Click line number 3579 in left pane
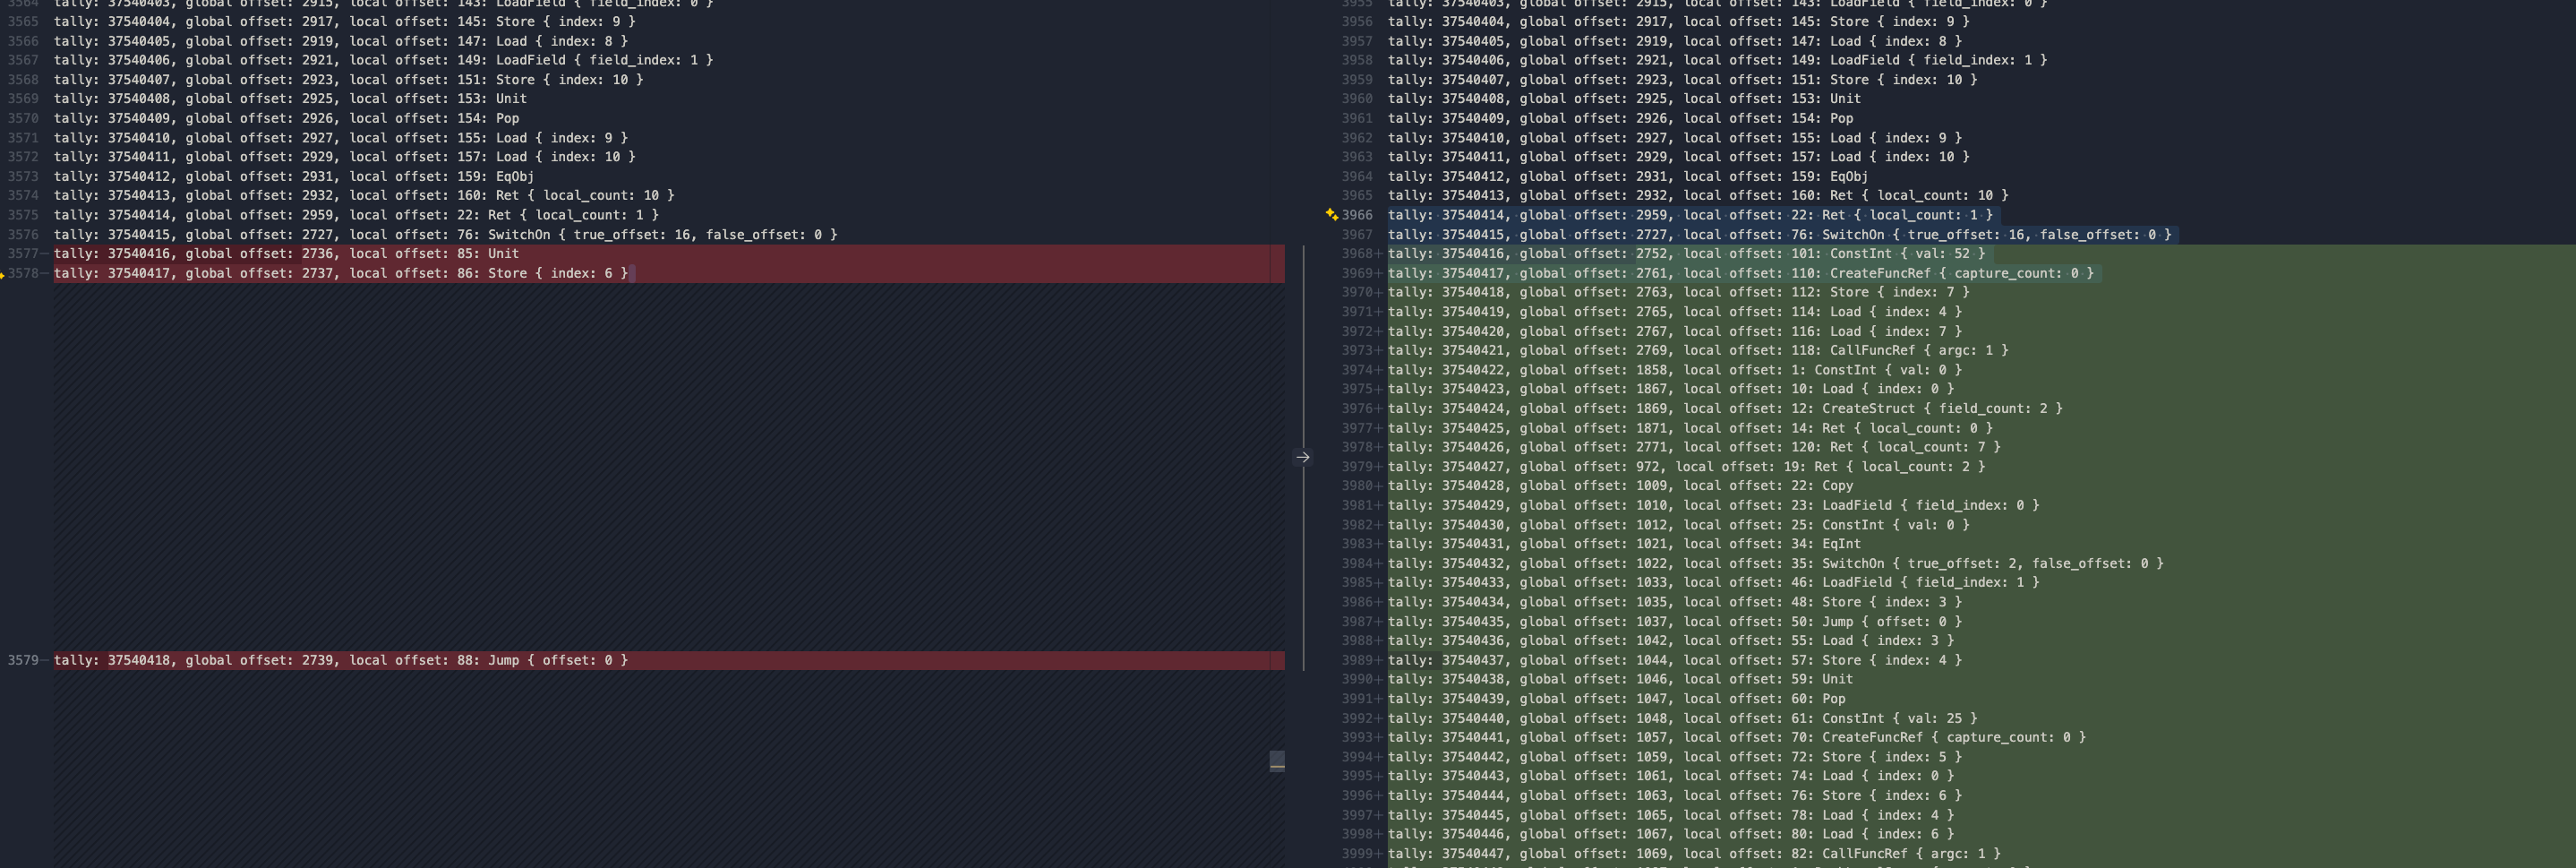 click(23, 660)
